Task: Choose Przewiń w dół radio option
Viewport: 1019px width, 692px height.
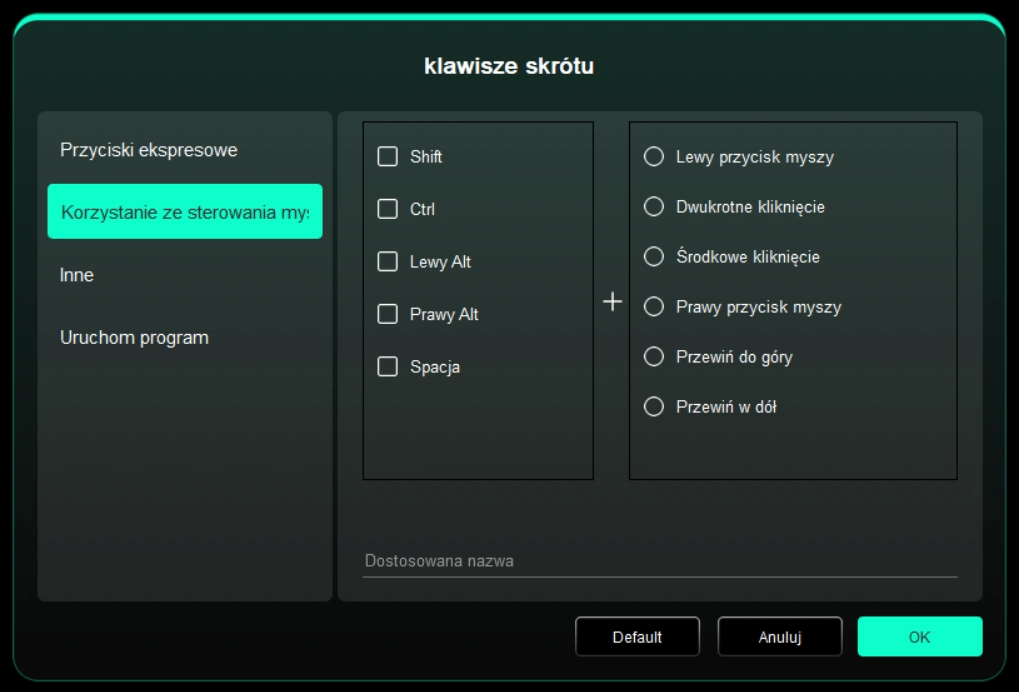Action: coord(654,407)
